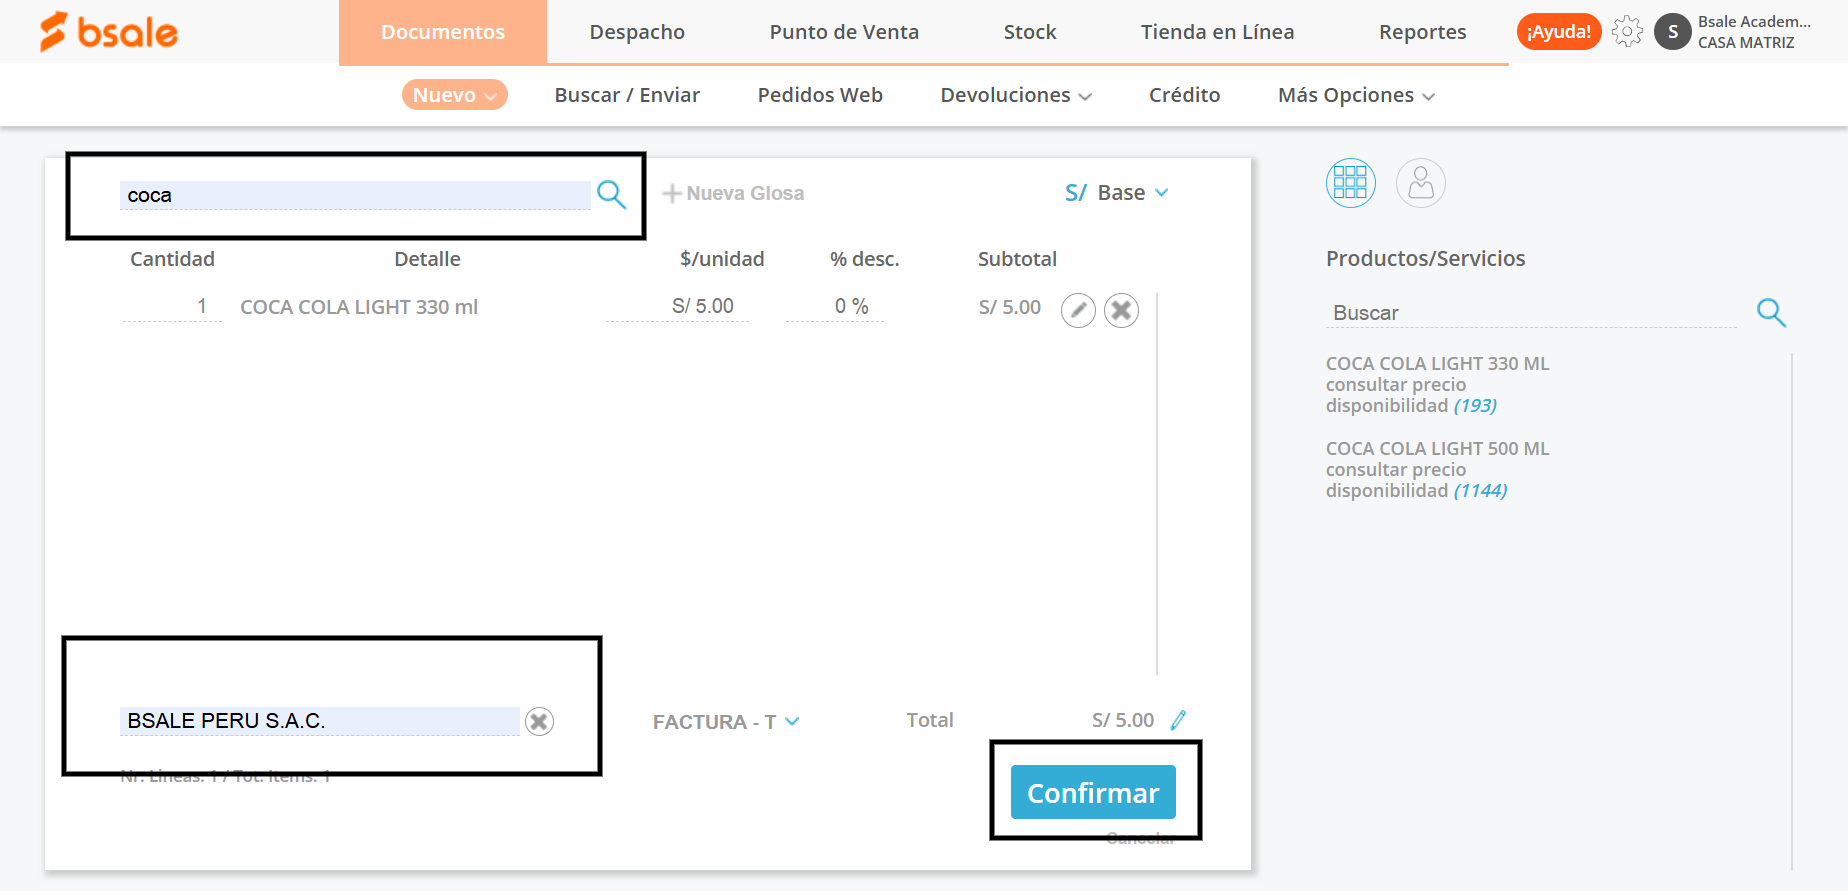Show clients person icon

click(1420, 183)
